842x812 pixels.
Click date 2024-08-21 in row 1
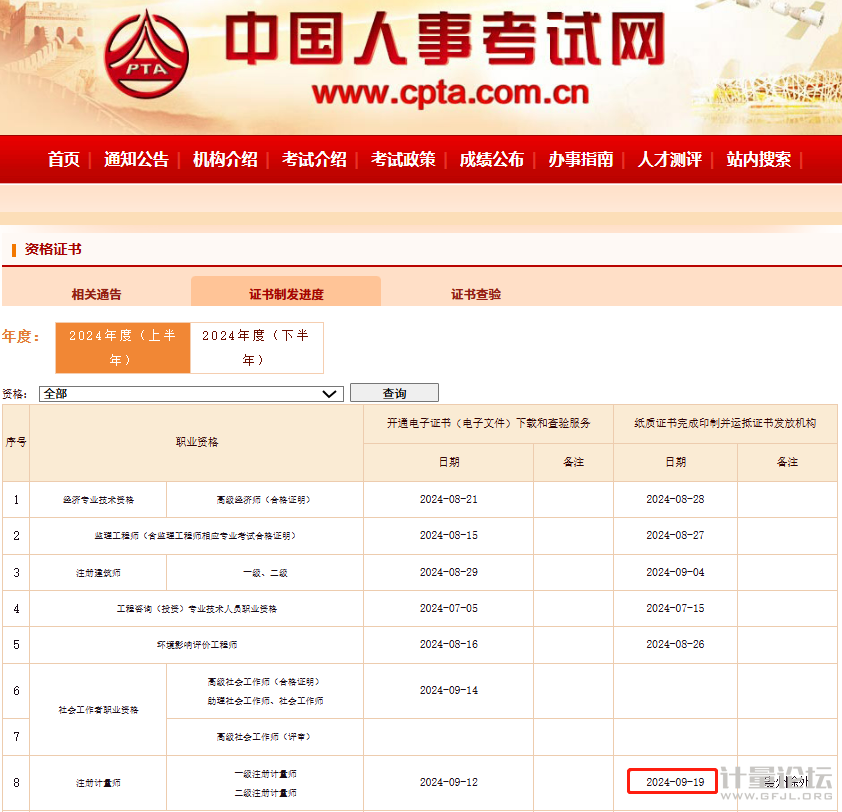(x=448, y=499)
